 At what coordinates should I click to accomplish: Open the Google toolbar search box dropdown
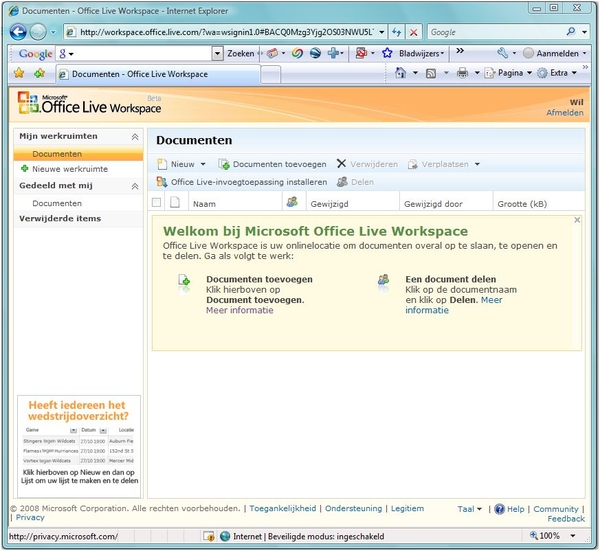pos(217,53)
